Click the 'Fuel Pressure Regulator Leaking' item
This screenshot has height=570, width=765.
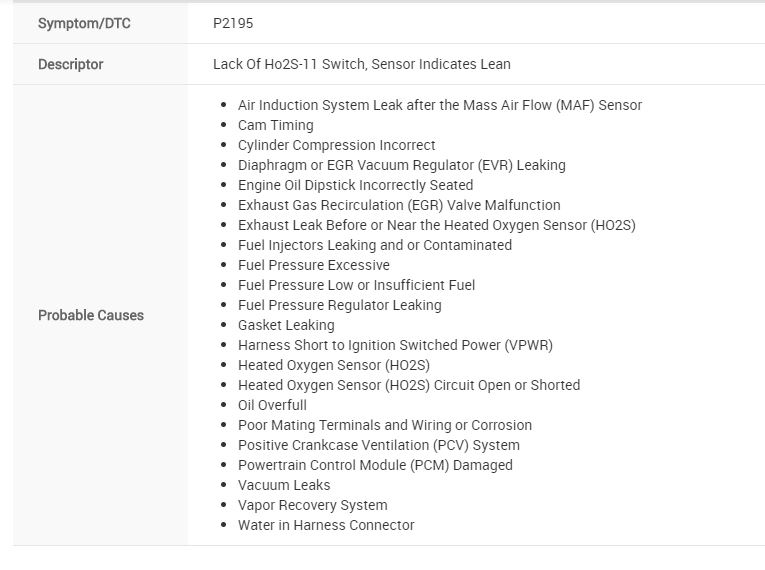pyautogui.click(x=339, y=305)
